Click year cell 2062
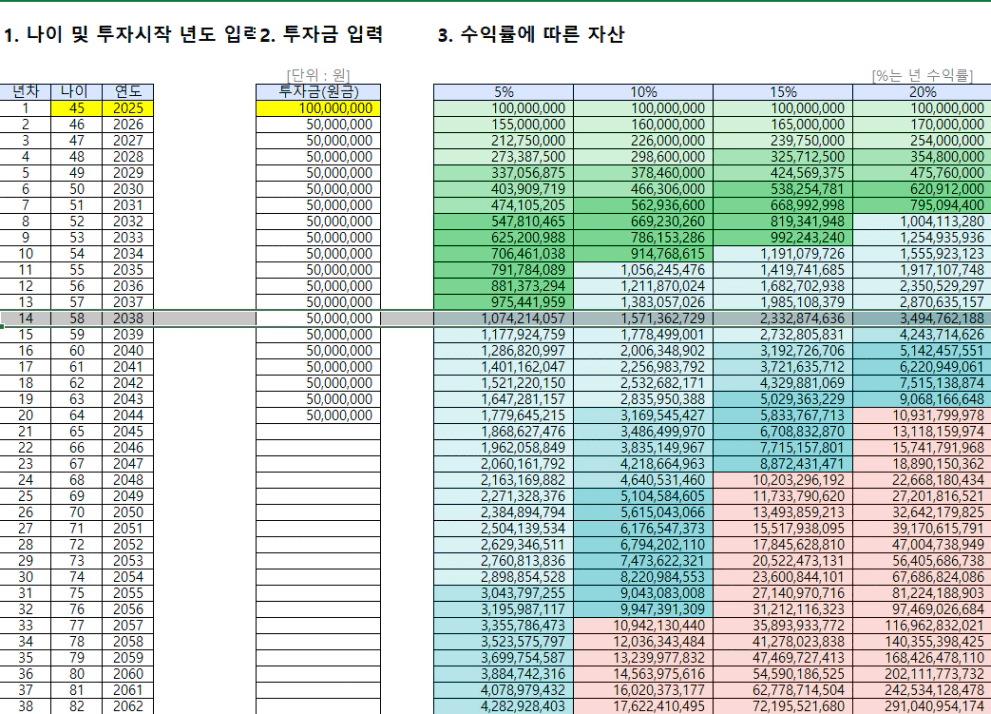Screen dimensions: 991x714 128,706
